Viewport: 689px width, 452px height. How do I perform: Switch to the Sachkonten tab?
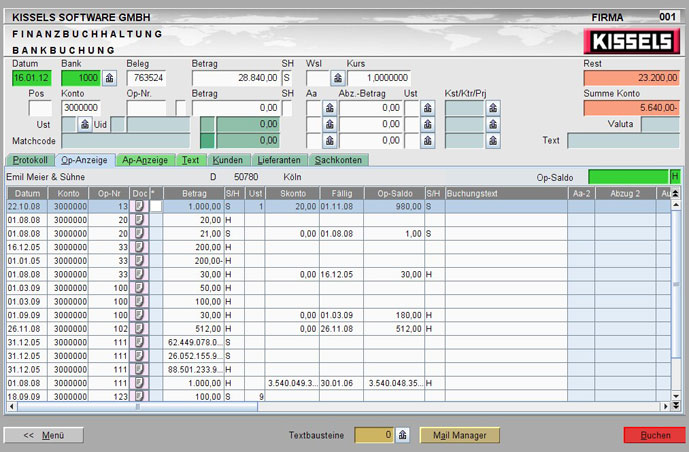(x=338, y=160)
